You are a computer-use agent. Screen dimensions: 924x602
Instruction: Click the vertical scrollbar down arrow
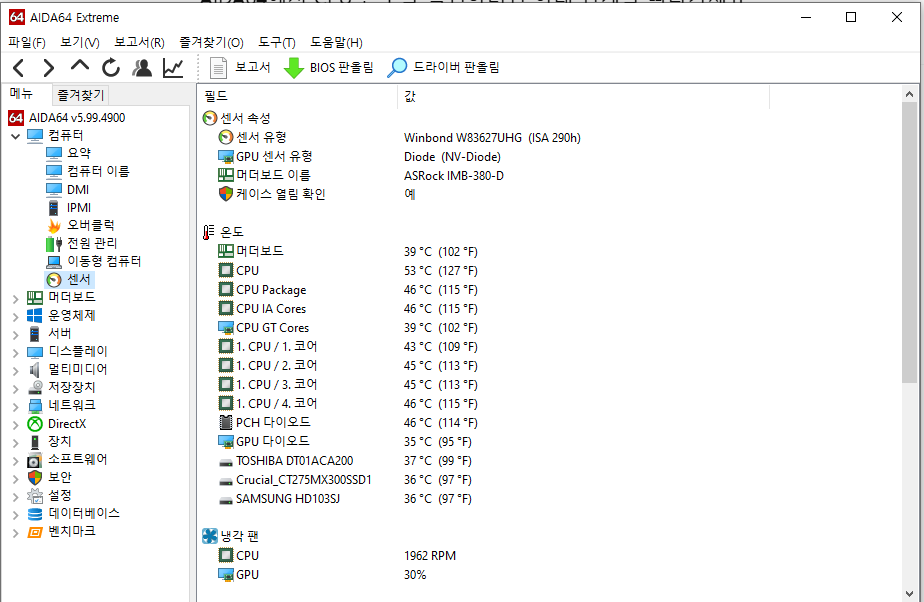[x=909, y=594]
